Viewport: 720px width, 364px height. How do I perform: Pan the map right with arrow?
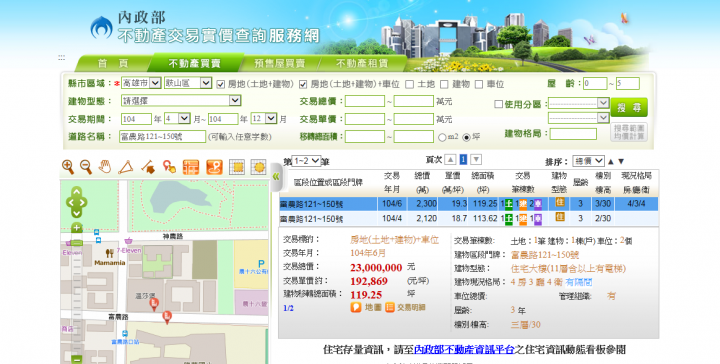83,202
